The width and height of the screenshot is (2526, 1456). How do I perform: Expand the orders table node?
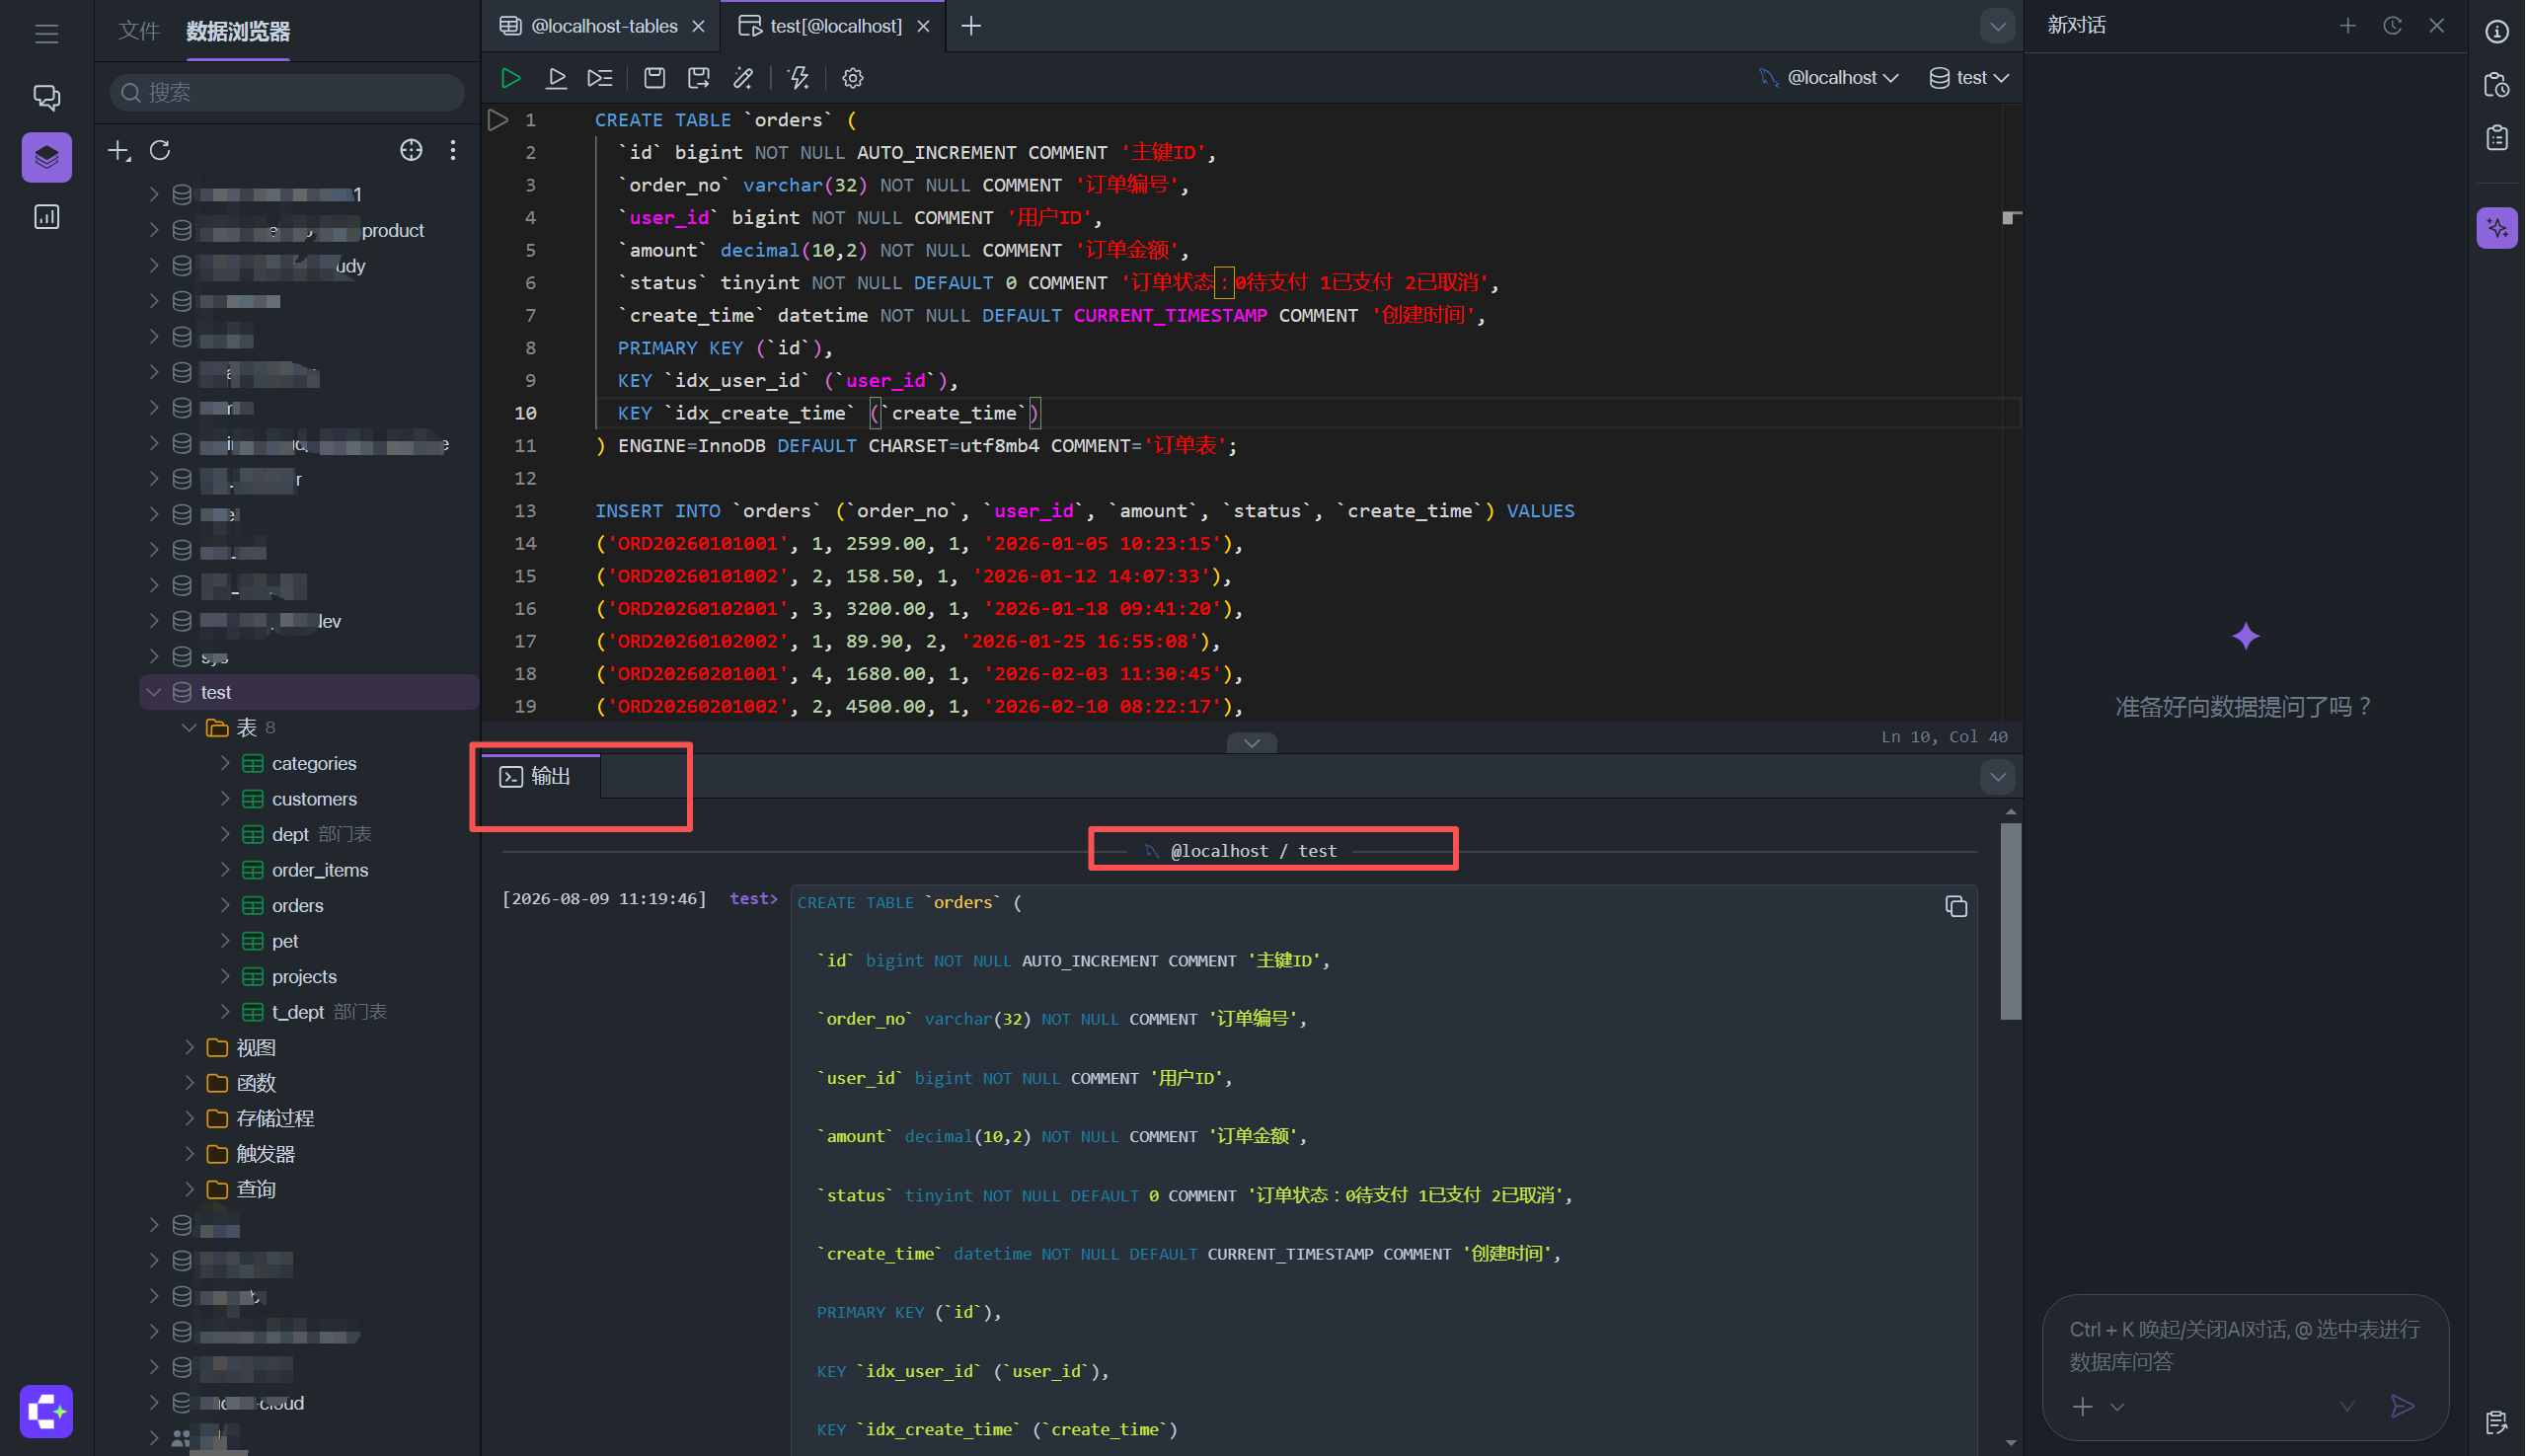pos(225,905)
